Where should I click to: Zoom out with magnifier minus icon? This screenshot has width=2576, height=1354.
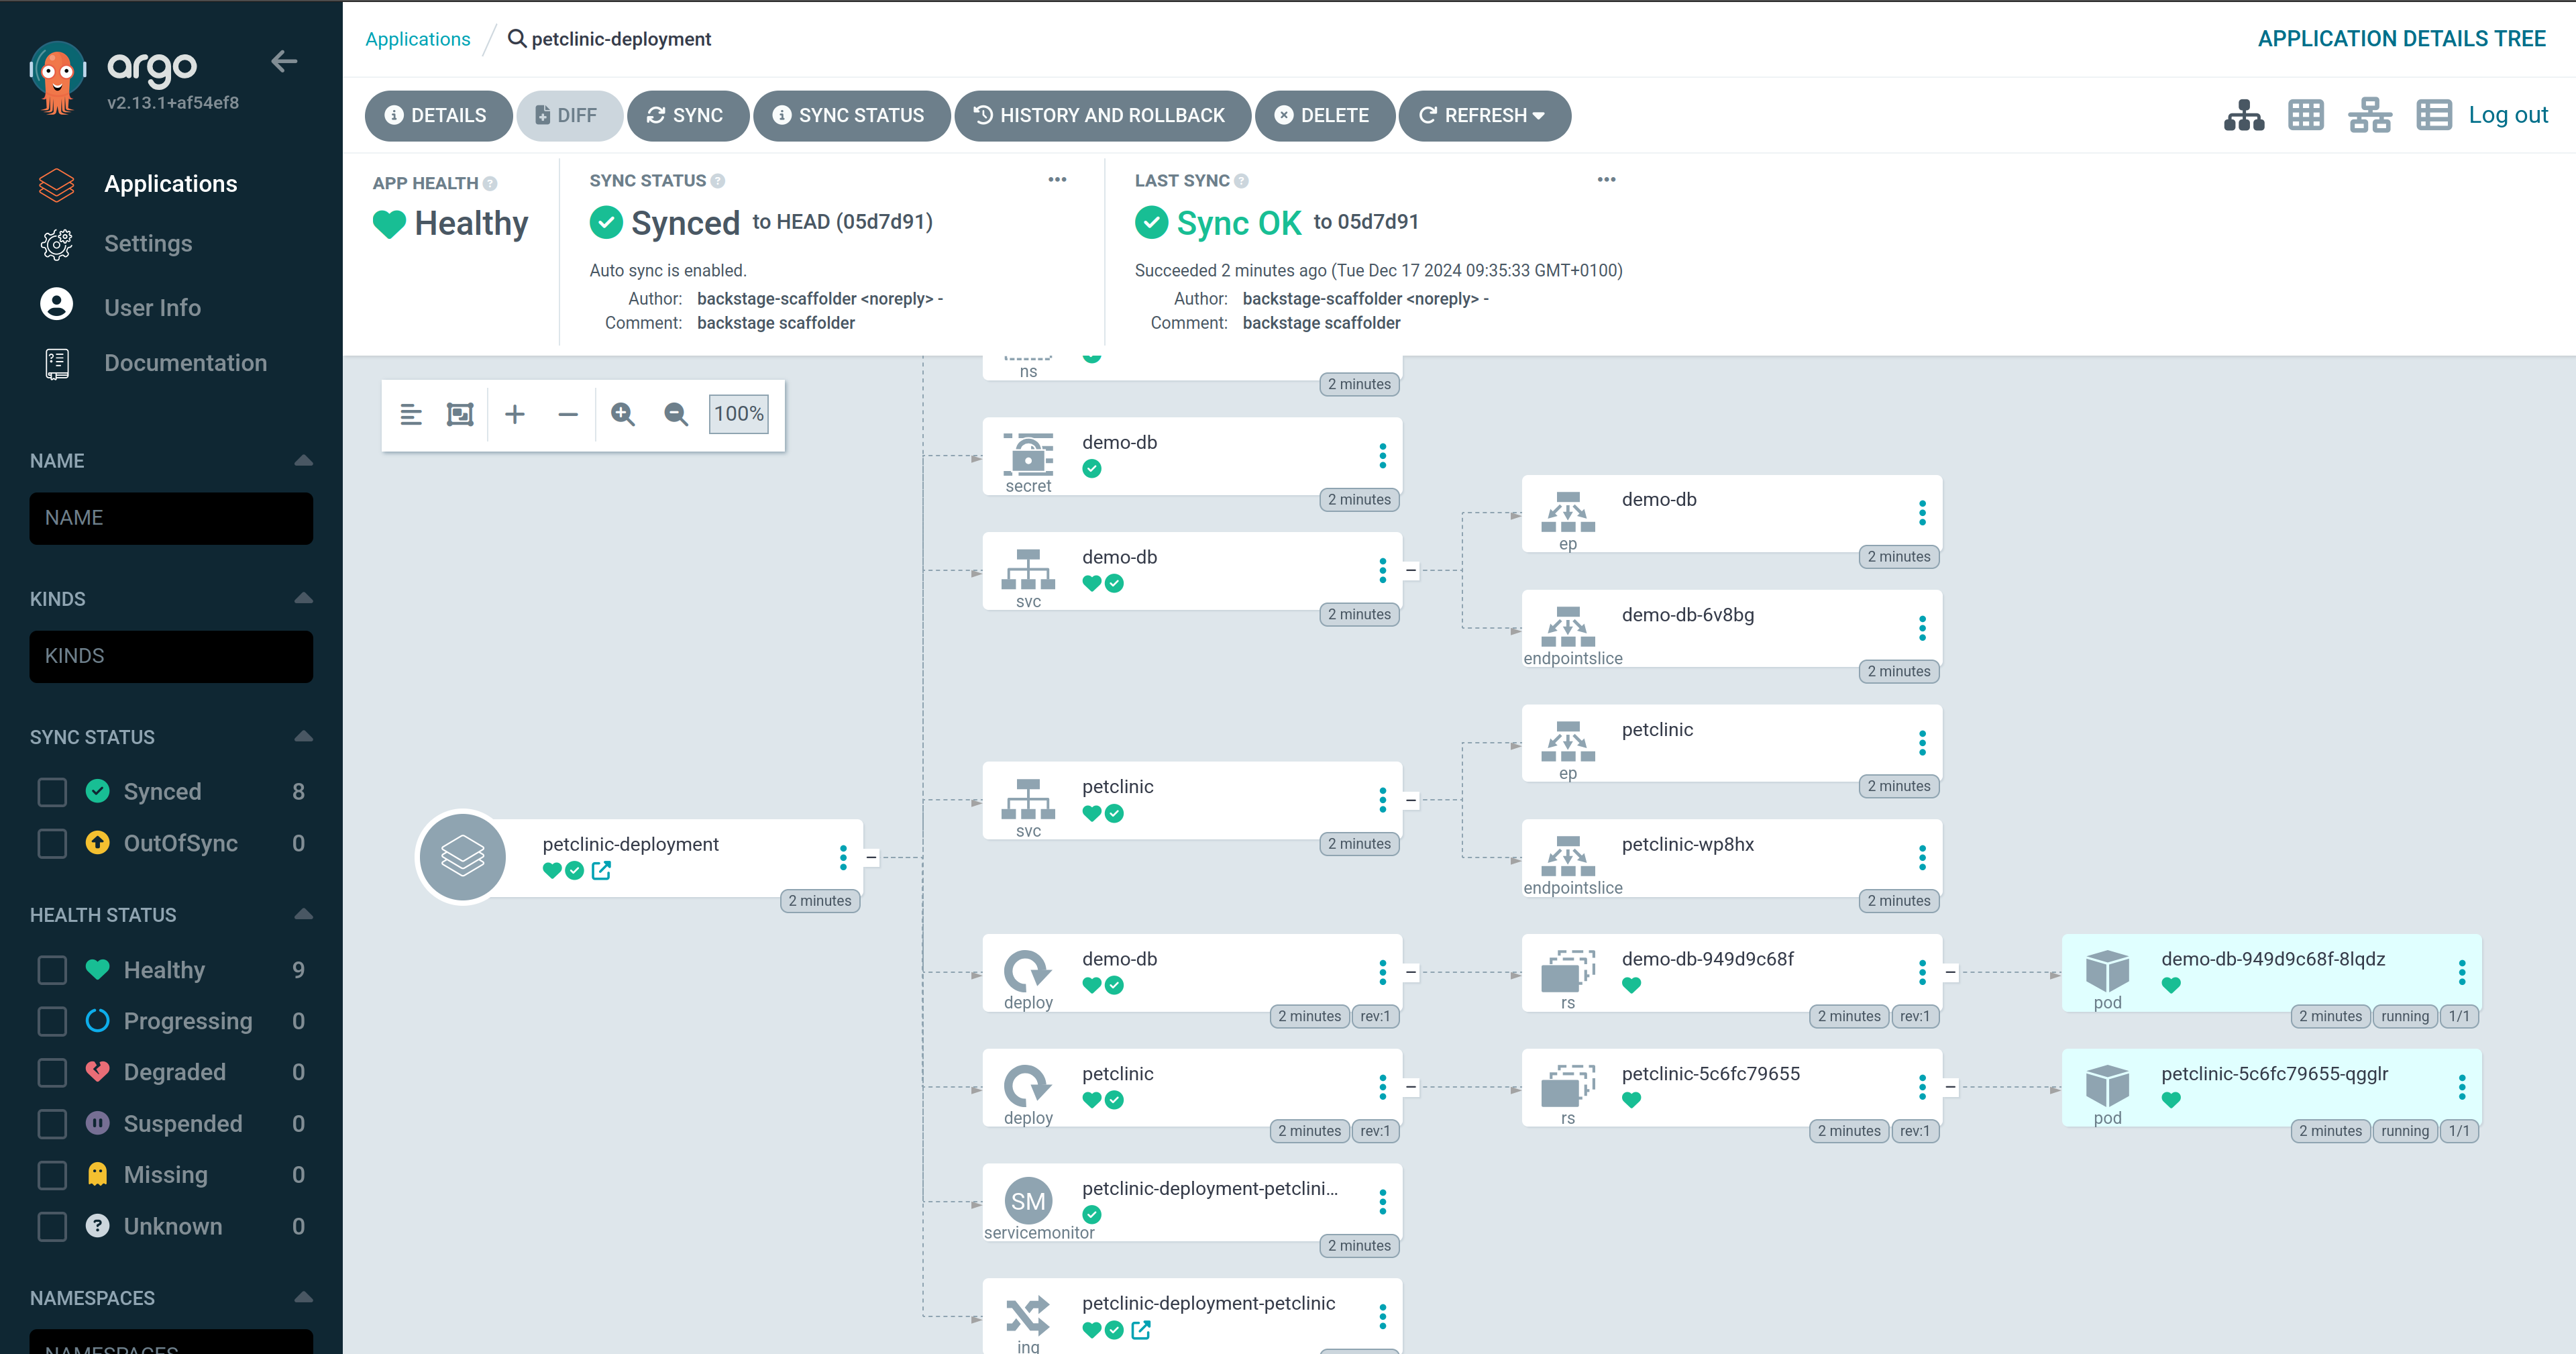pos(676,414)
